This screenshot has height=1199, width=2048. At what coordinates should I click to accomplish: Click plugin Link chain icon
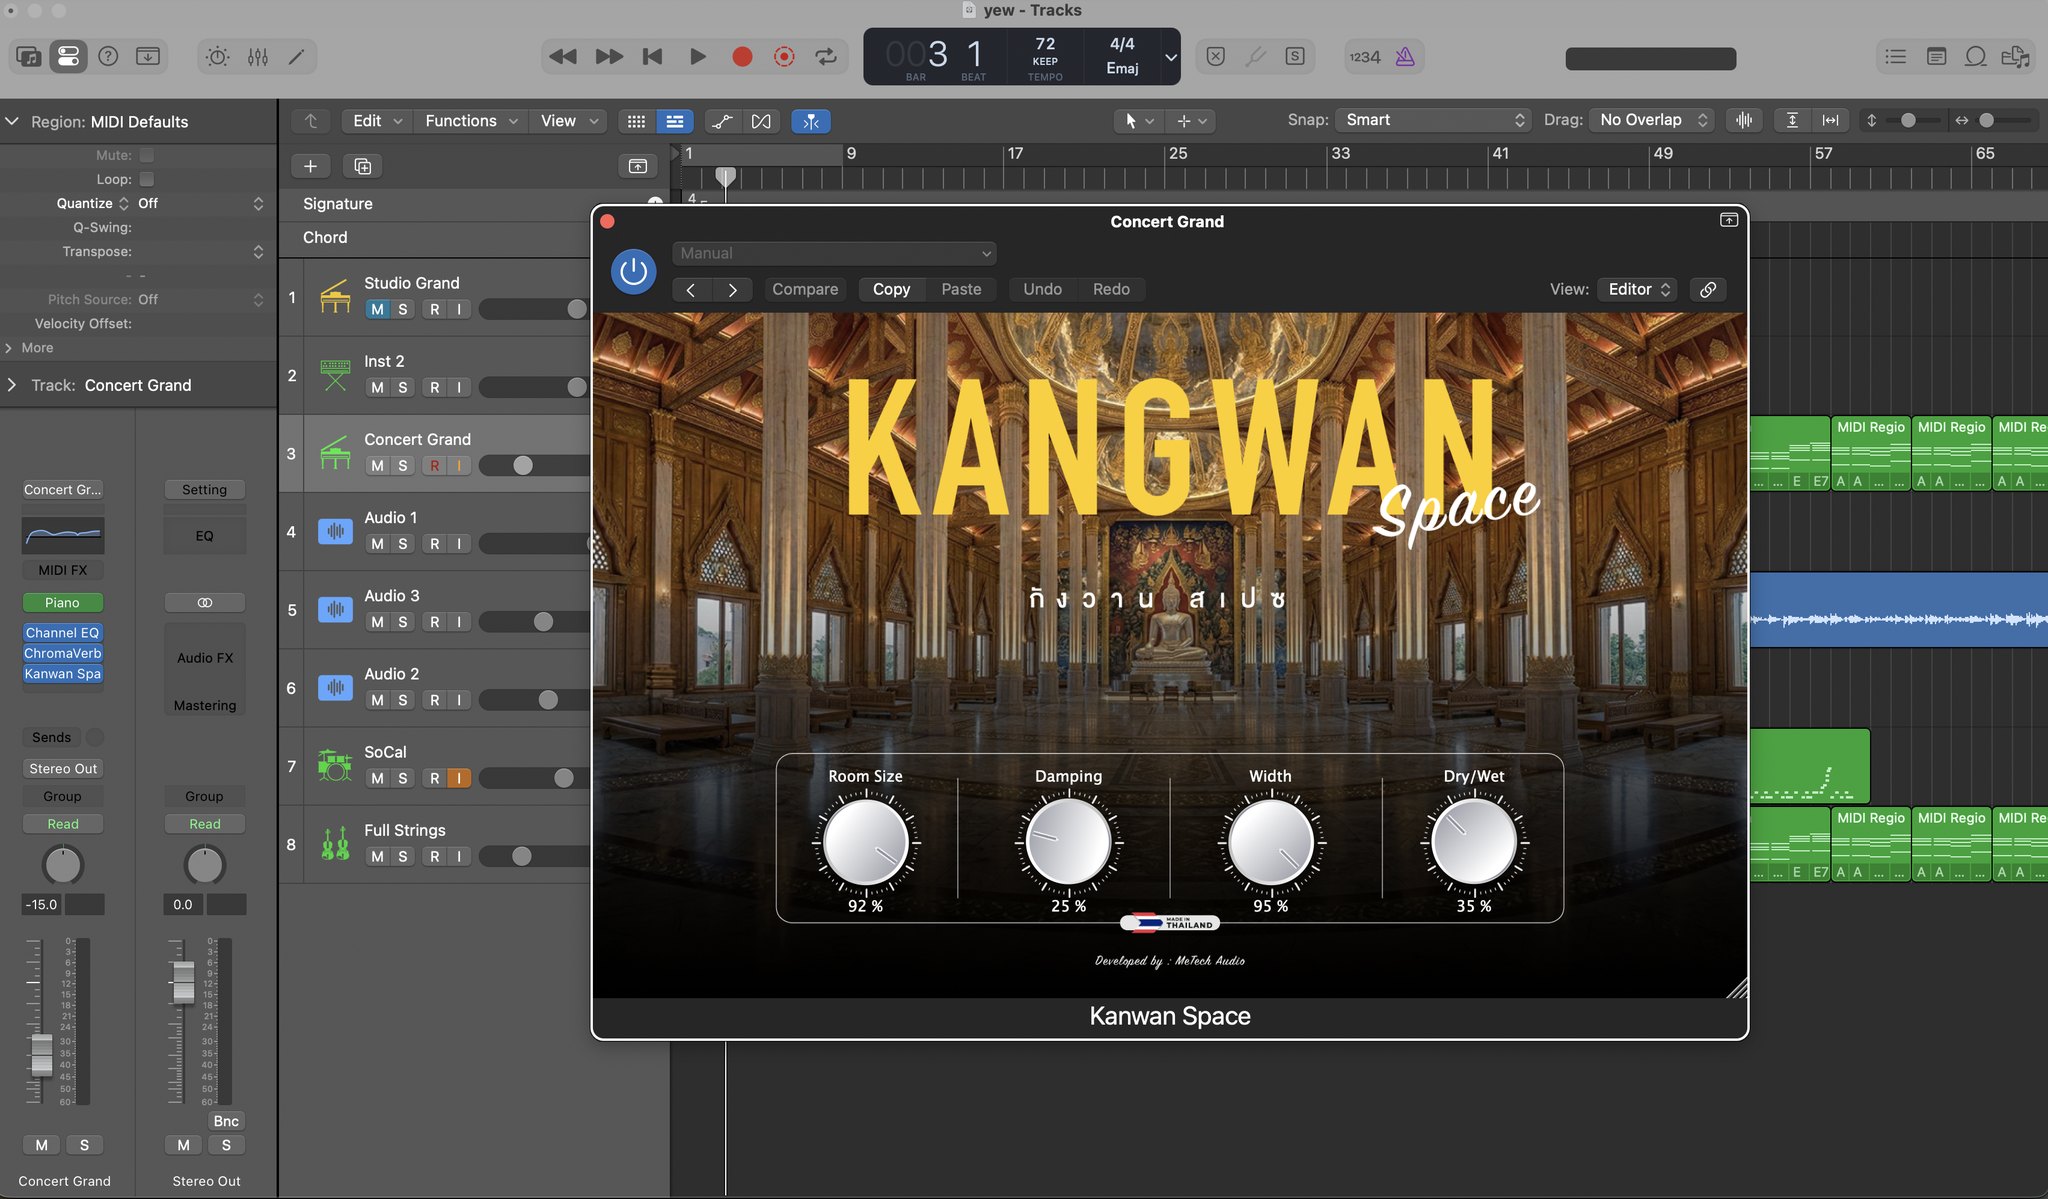click(x=1708, y=289)
